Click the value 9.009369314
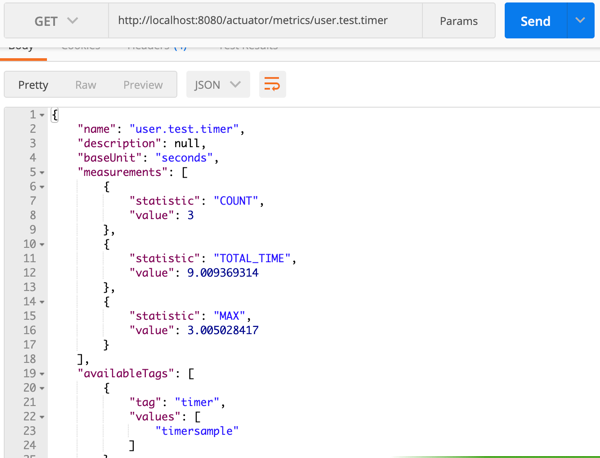This screenshot has height=458, width=600. (x=223, y=273)
